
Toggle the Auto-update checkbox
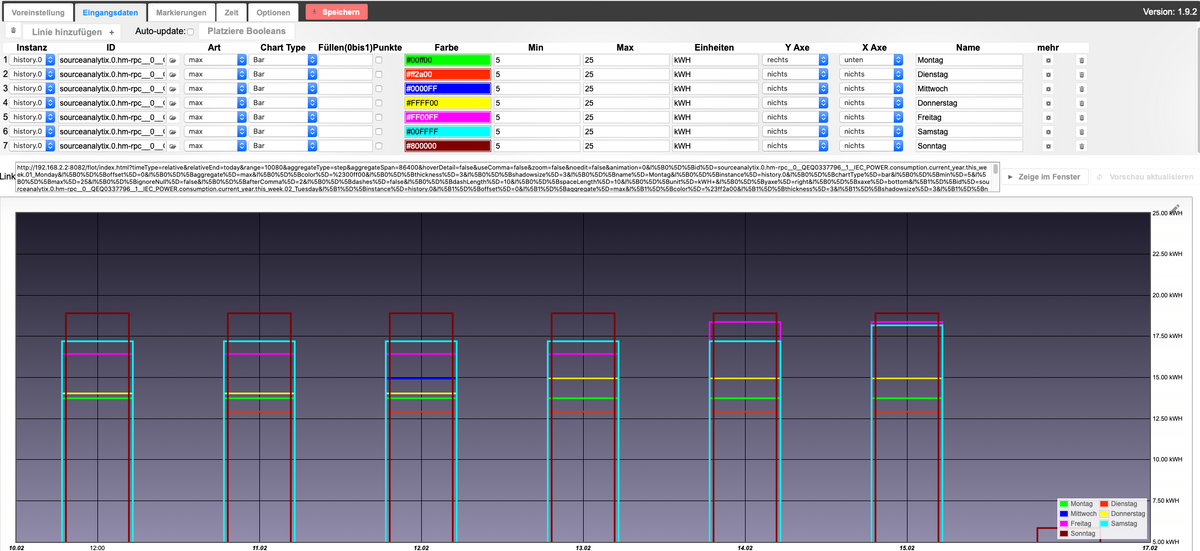191,32
